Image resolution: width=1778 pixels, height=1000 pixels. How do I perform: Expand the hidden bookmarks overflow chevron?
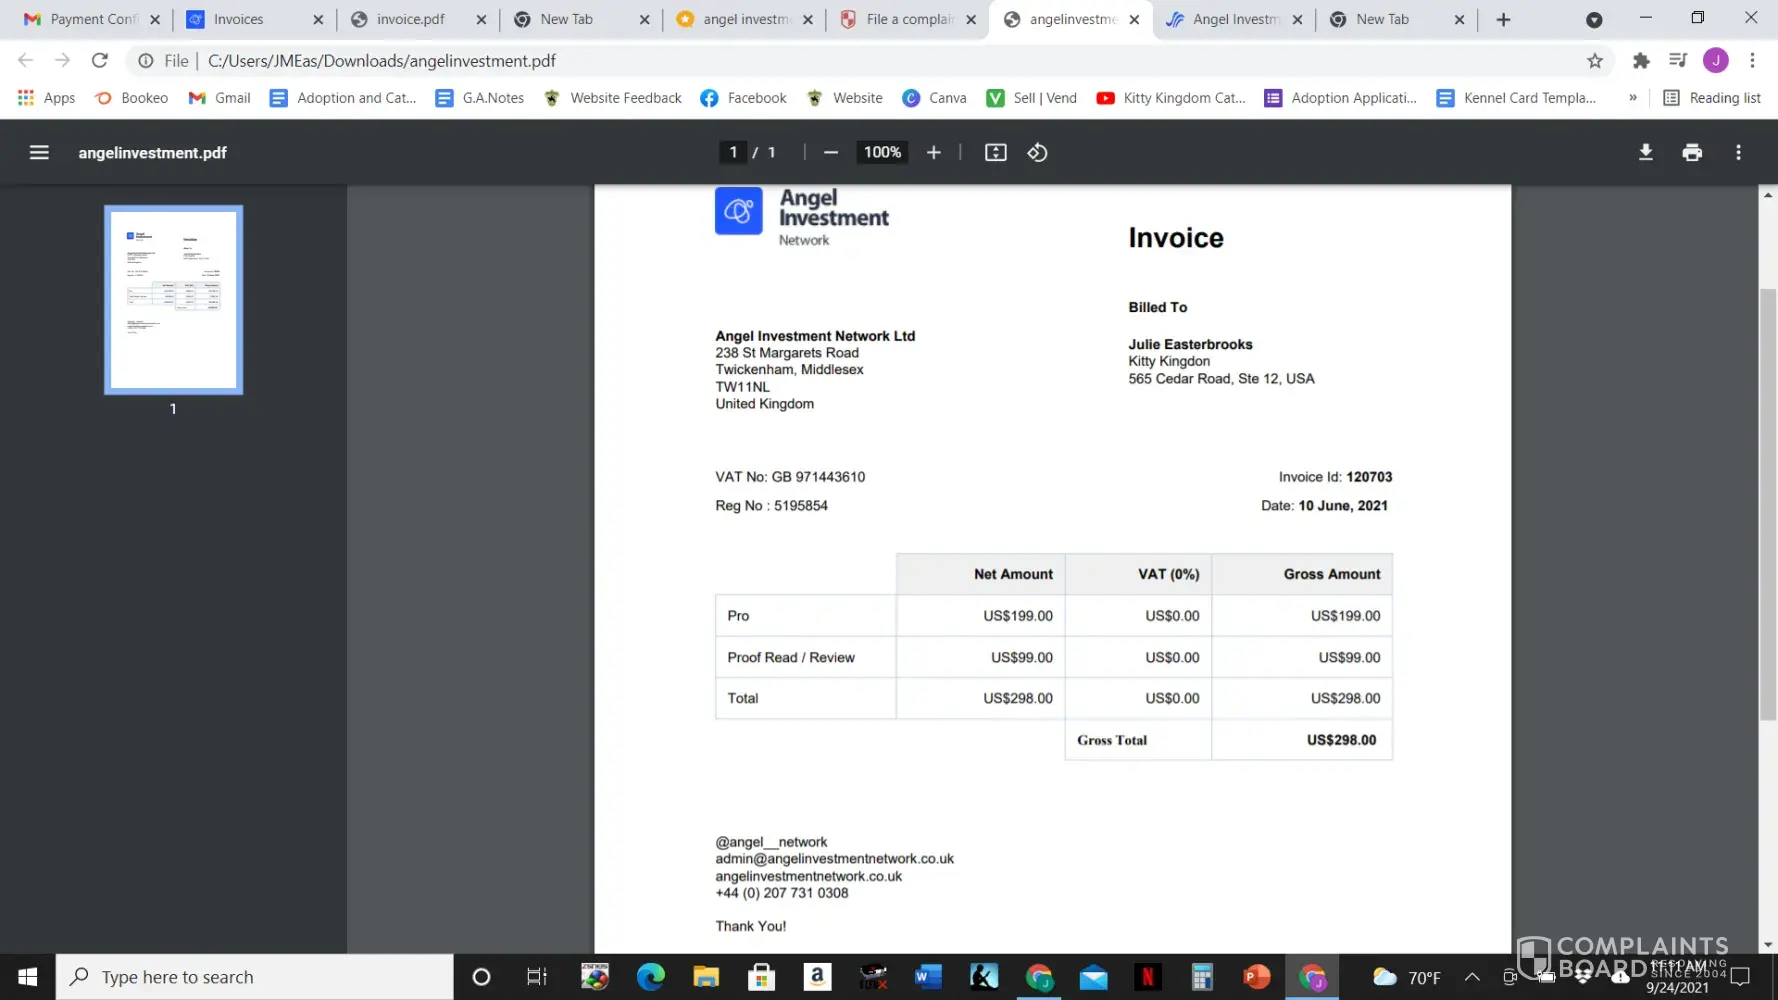(1632, 98)
